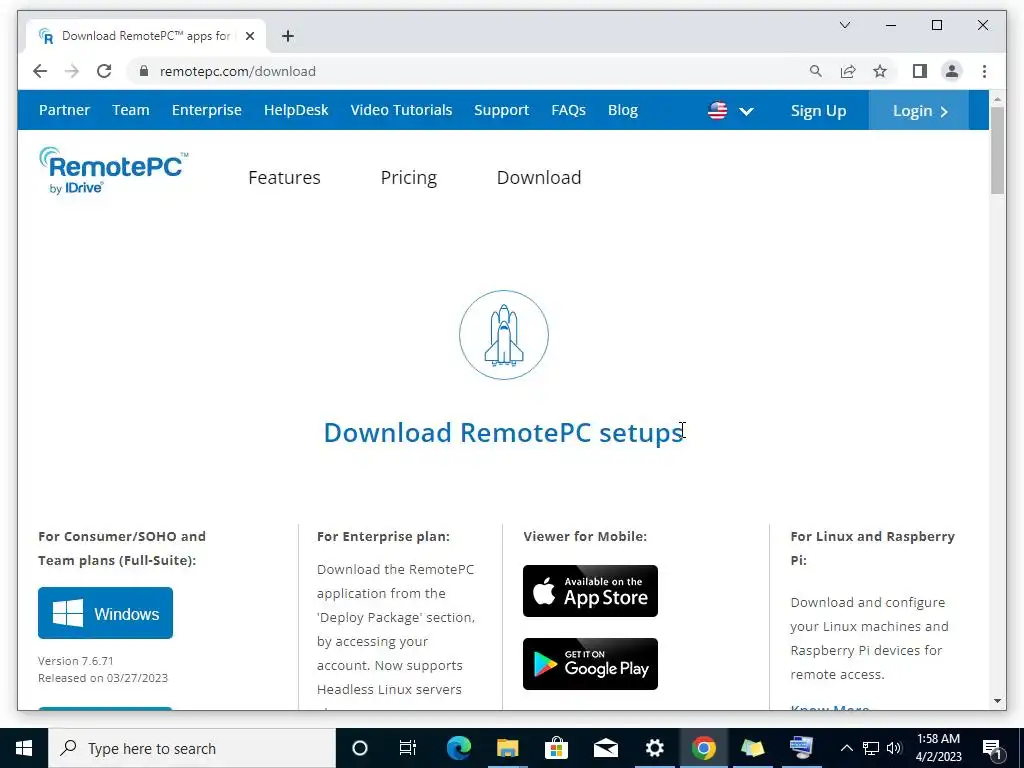Viewport: 1024px width, 768px height.
Task: Open the Pricing navigation item
Action: tap(408, 177)
